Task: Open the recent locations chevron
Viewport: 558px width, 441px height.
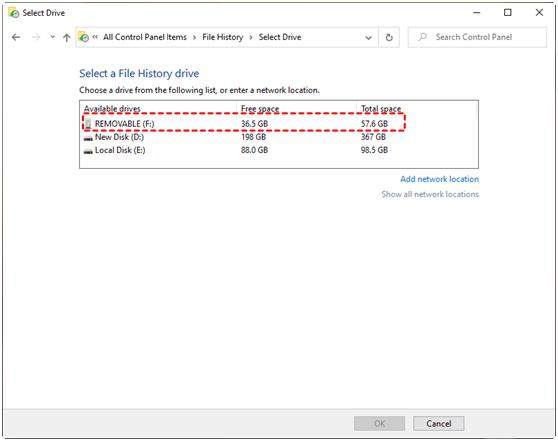Action: [x=53, y=37]
